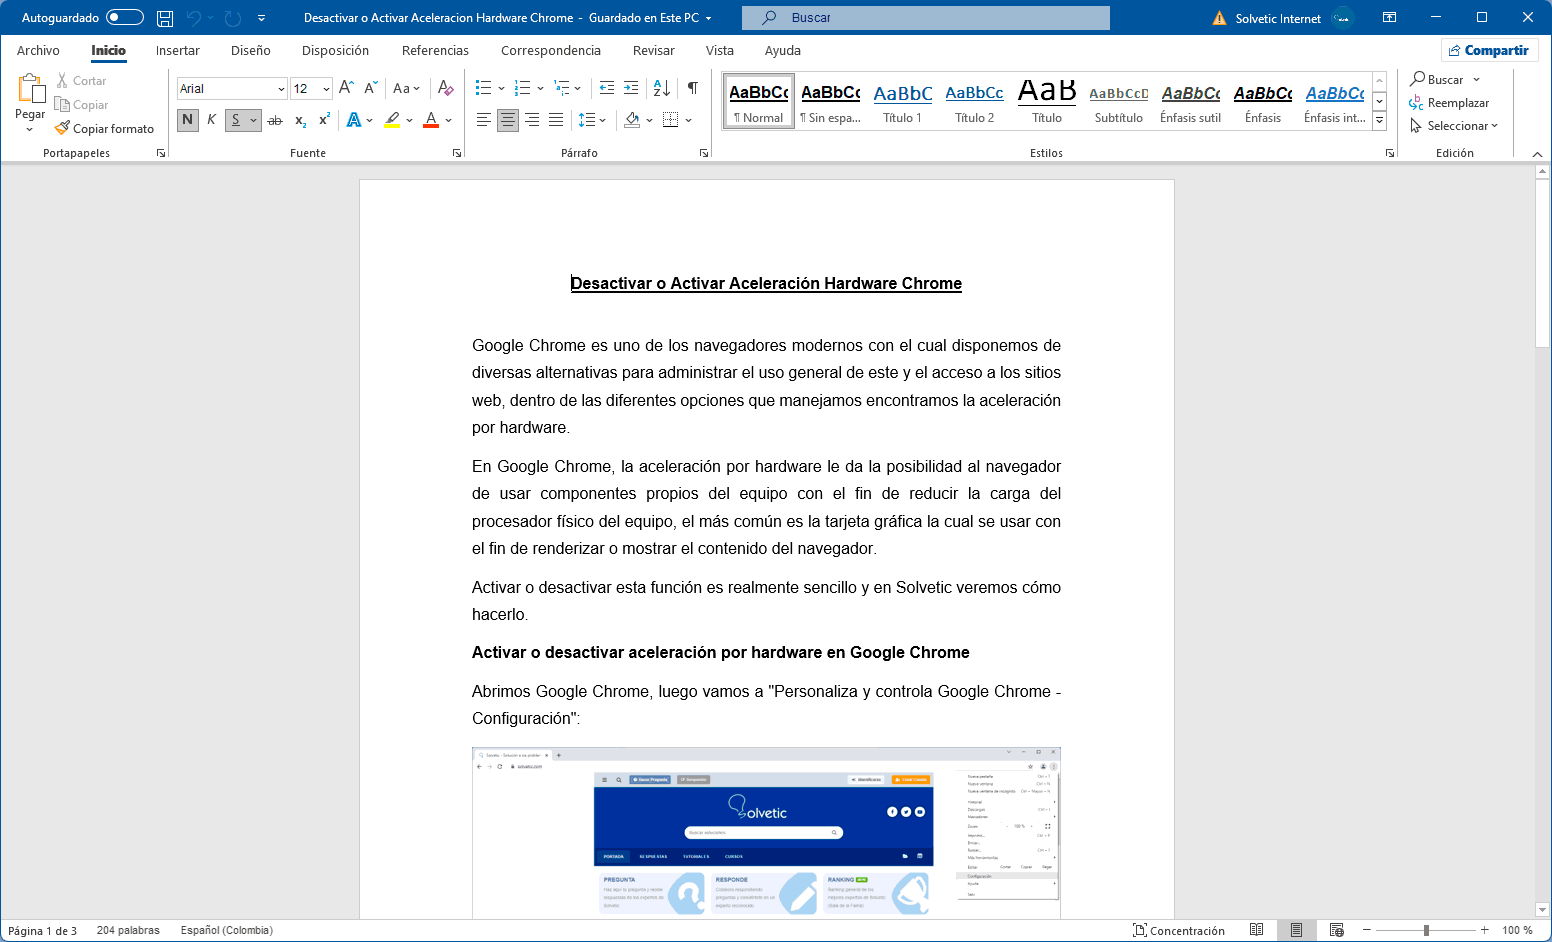
Task: Toggle left alignment
Action: (484, 120)
